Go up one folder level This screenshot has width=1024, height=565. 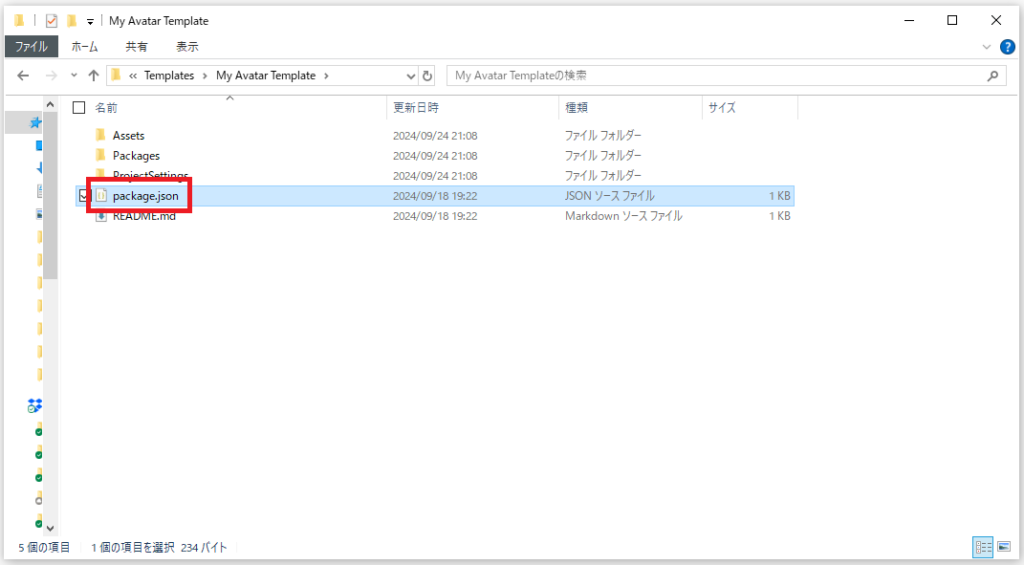point(93,76)
